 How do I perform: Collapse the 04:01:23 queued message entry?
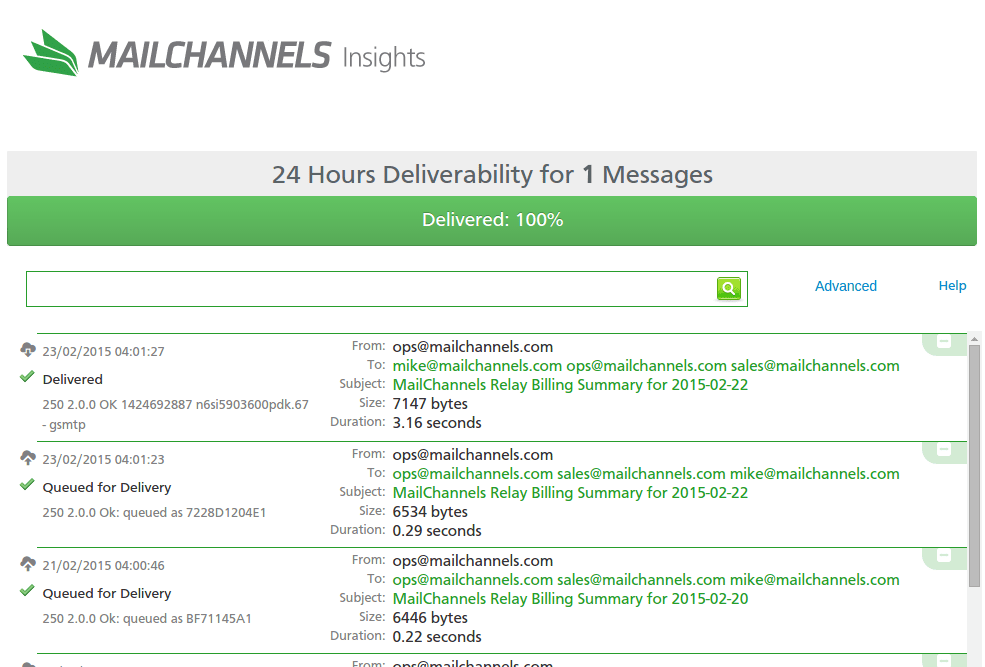(x=944, y=450)
